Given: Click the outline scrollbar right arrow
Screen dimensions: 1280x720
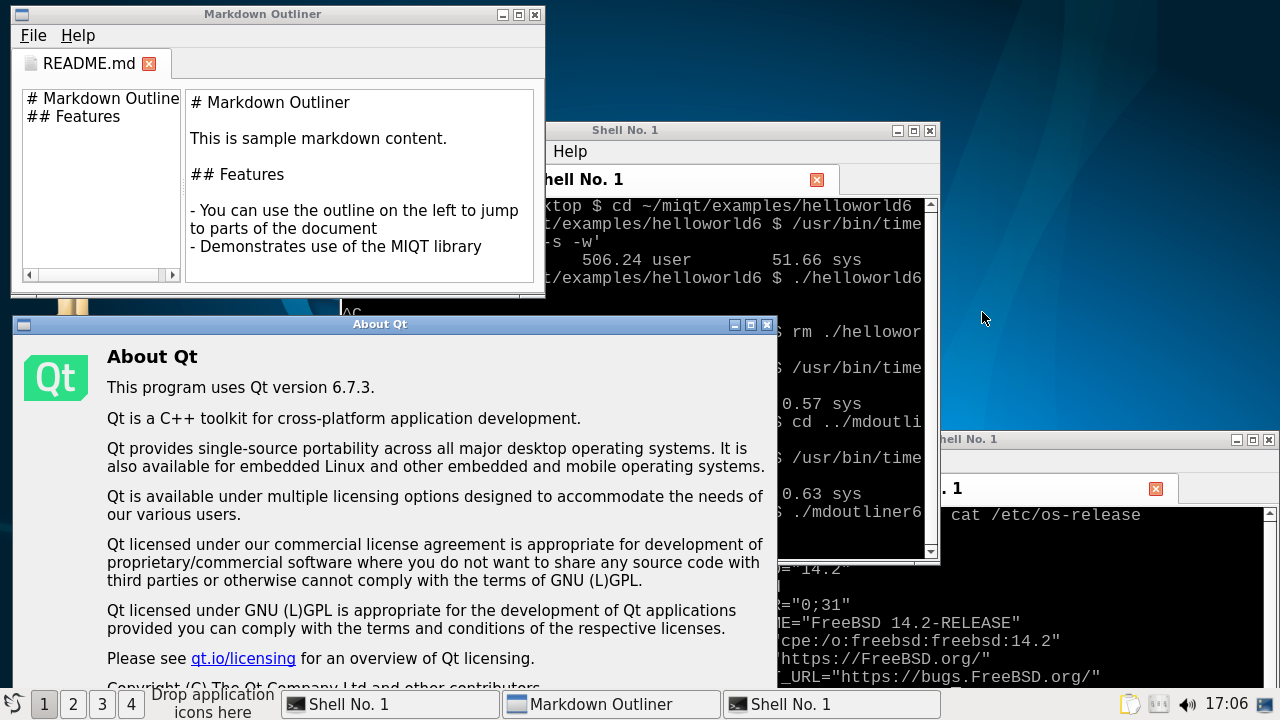Looking at the screenshot, I should (172, 275).
